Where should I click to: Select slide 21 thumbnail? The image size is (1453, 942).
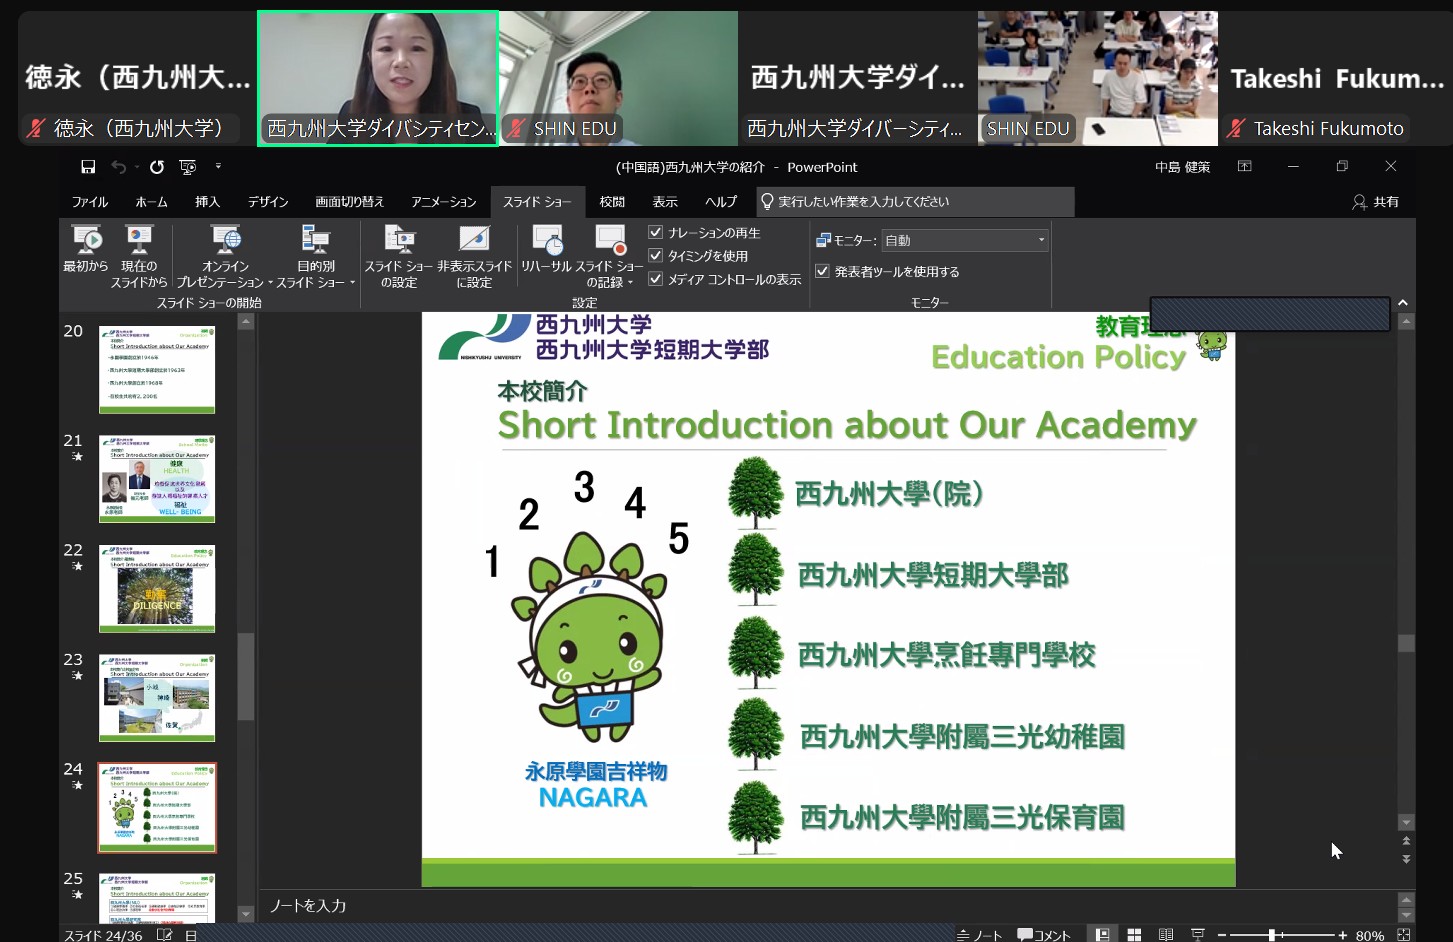tap(157, 479)
